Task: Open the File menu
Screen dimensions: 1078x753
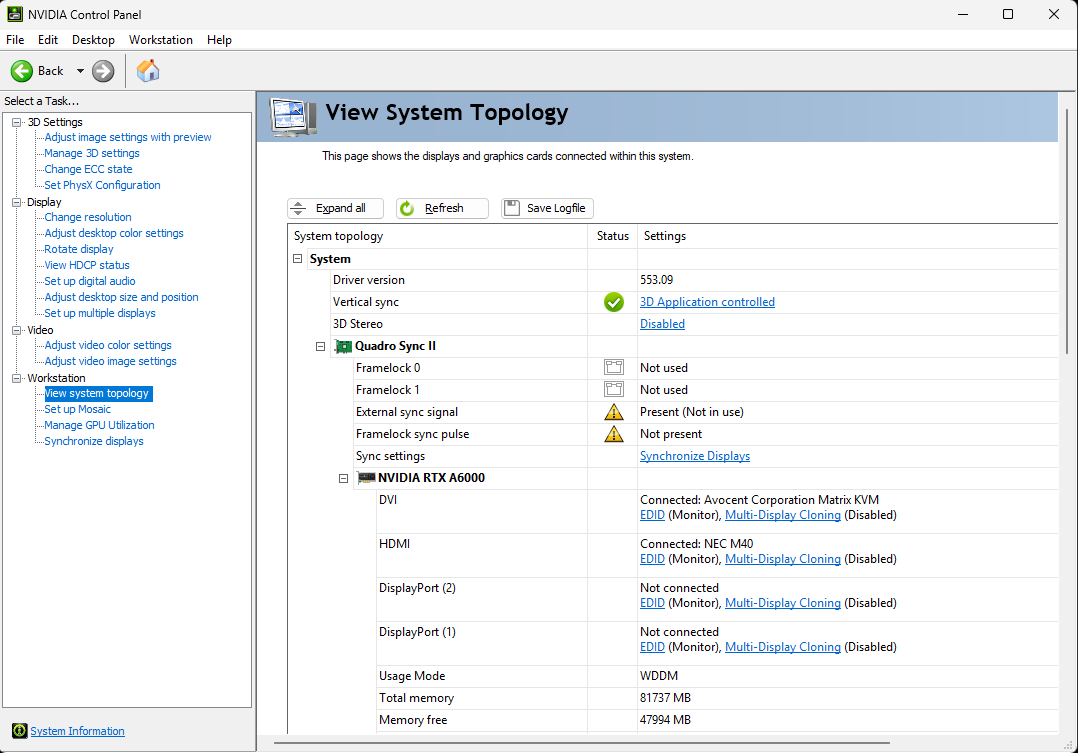Action: 15,40
